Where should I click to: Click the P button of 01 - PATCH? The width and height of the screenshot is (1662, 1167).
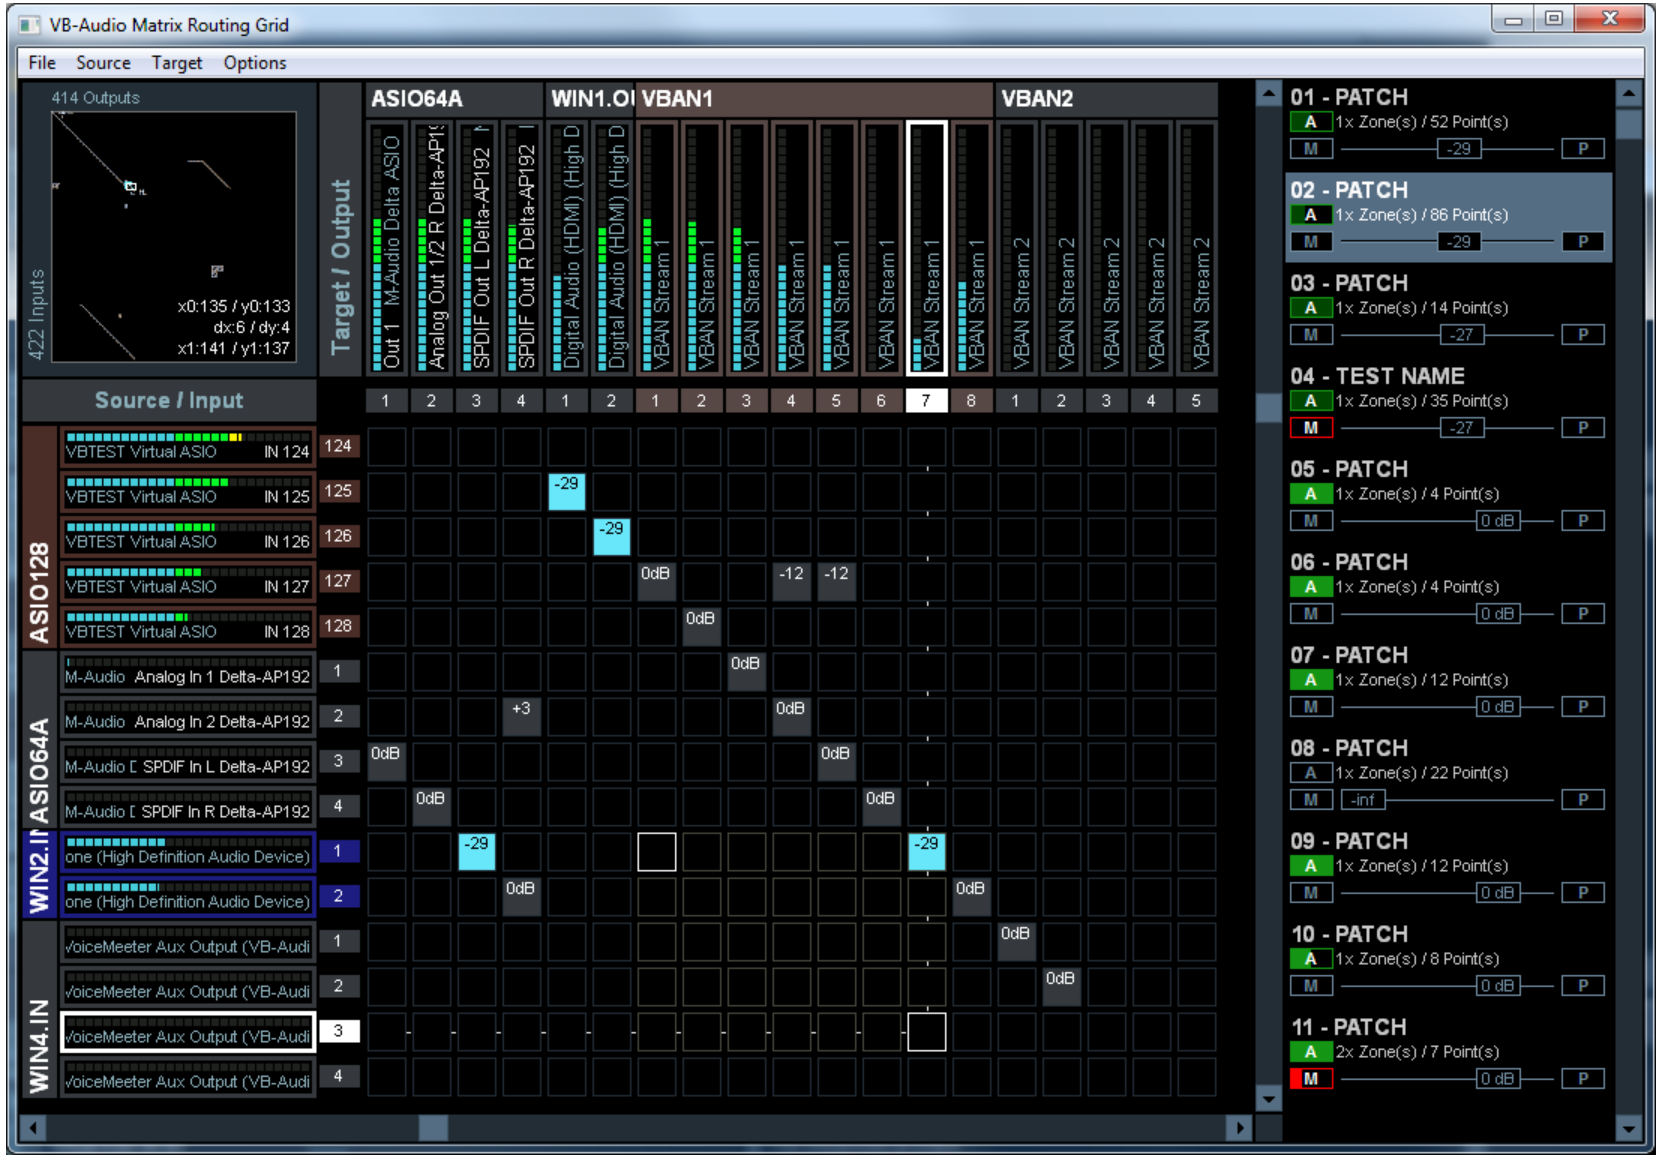[1583, 149]
